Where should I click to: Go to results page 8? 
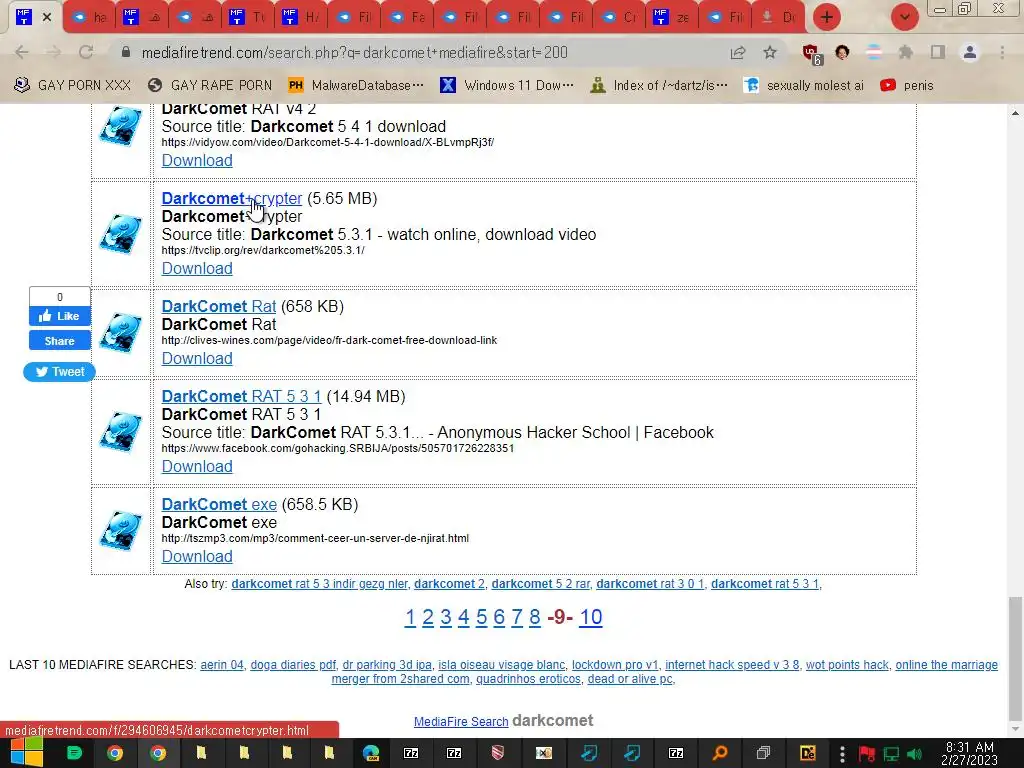[x=535, y=617]
